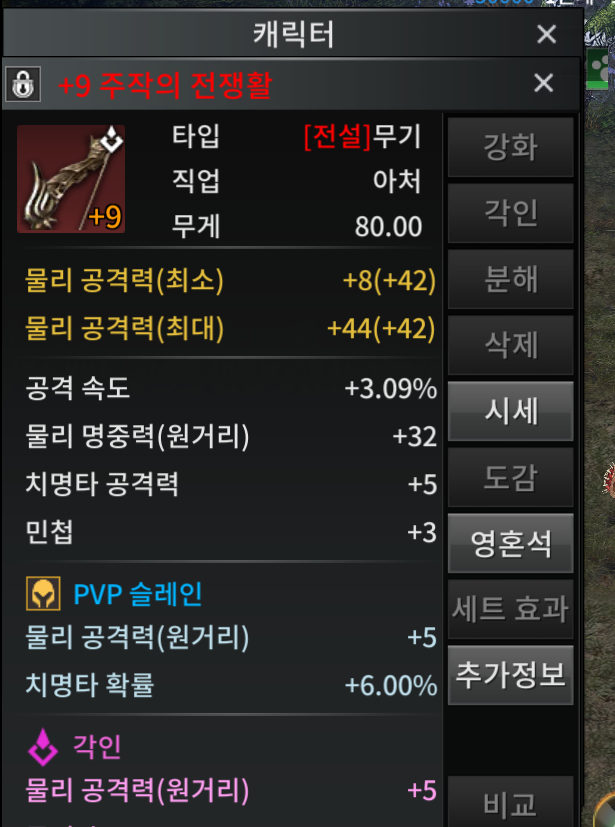This screenshot has width=615, height=827.
Task: Select the 각인 engraving button
Action: pyautogui.click(x=511, y=213)
